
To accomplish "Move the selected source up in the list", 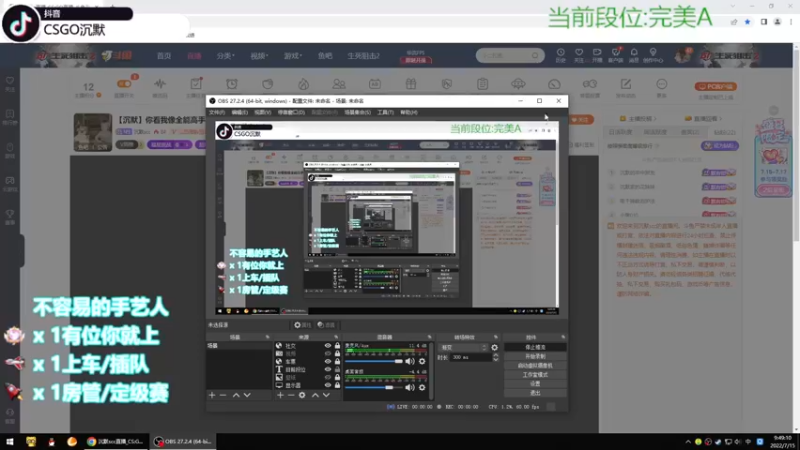I will tap(315, 395).
